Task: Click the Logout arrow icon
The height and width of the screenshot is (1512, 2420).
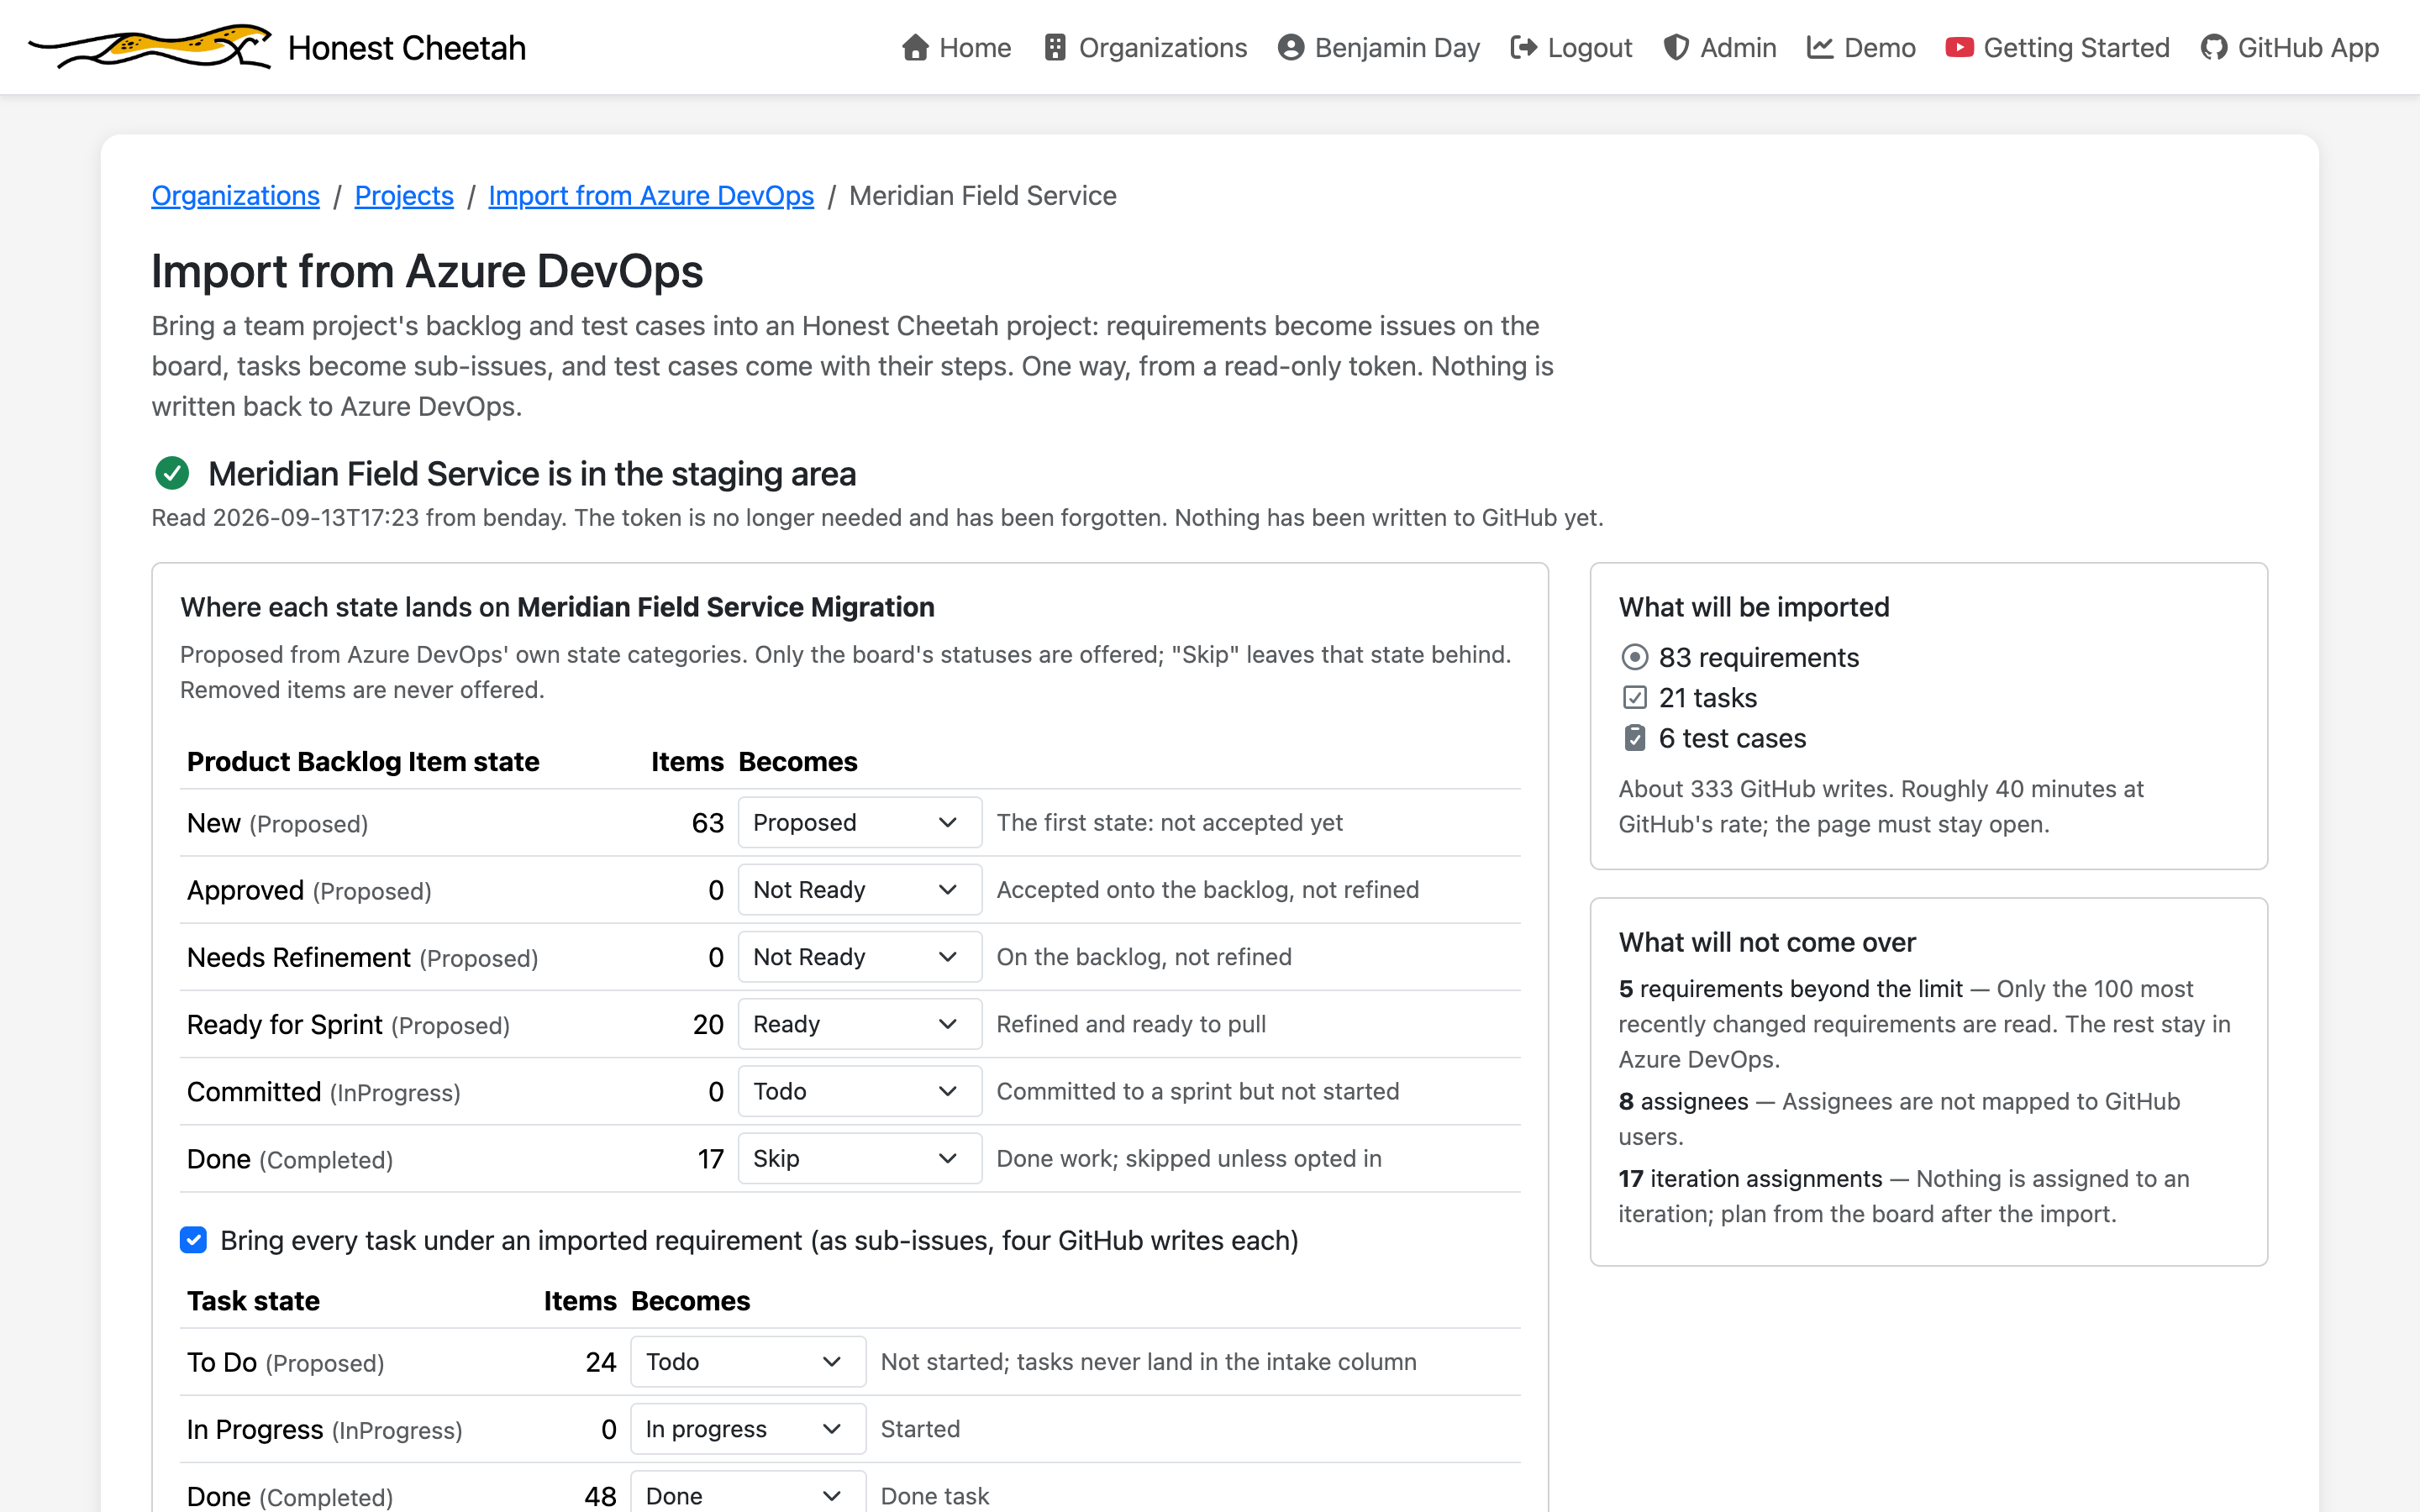Action: (x=1523, y=48)
